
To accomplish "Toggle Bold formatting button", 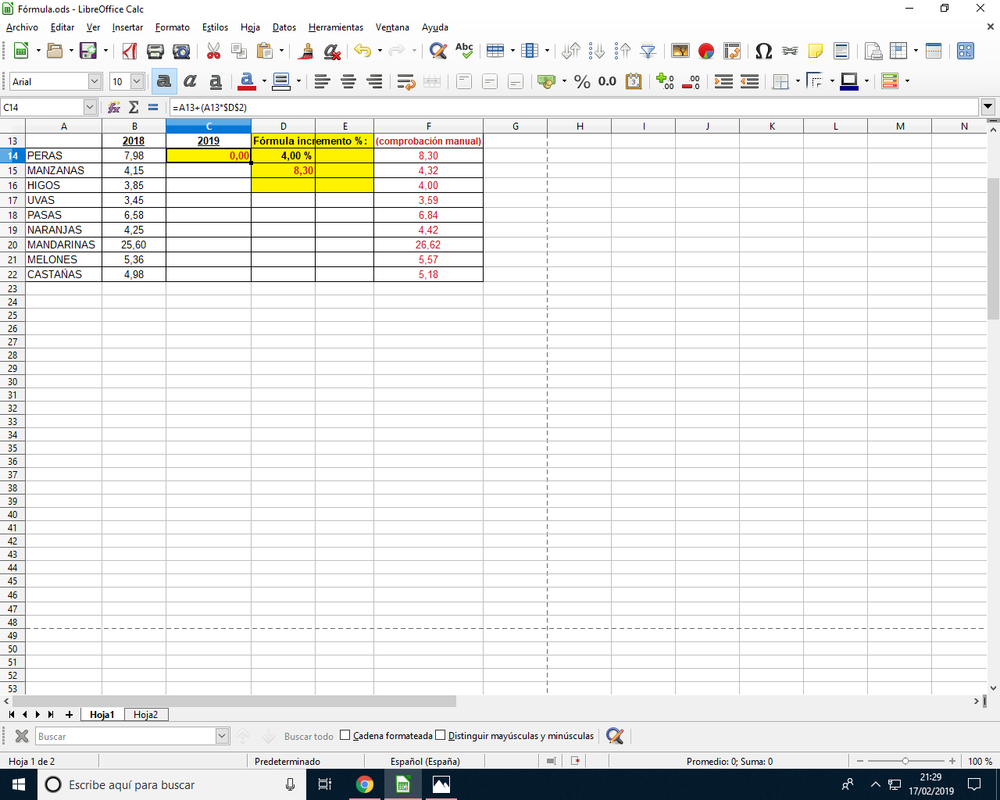I will tap(164, 81).
